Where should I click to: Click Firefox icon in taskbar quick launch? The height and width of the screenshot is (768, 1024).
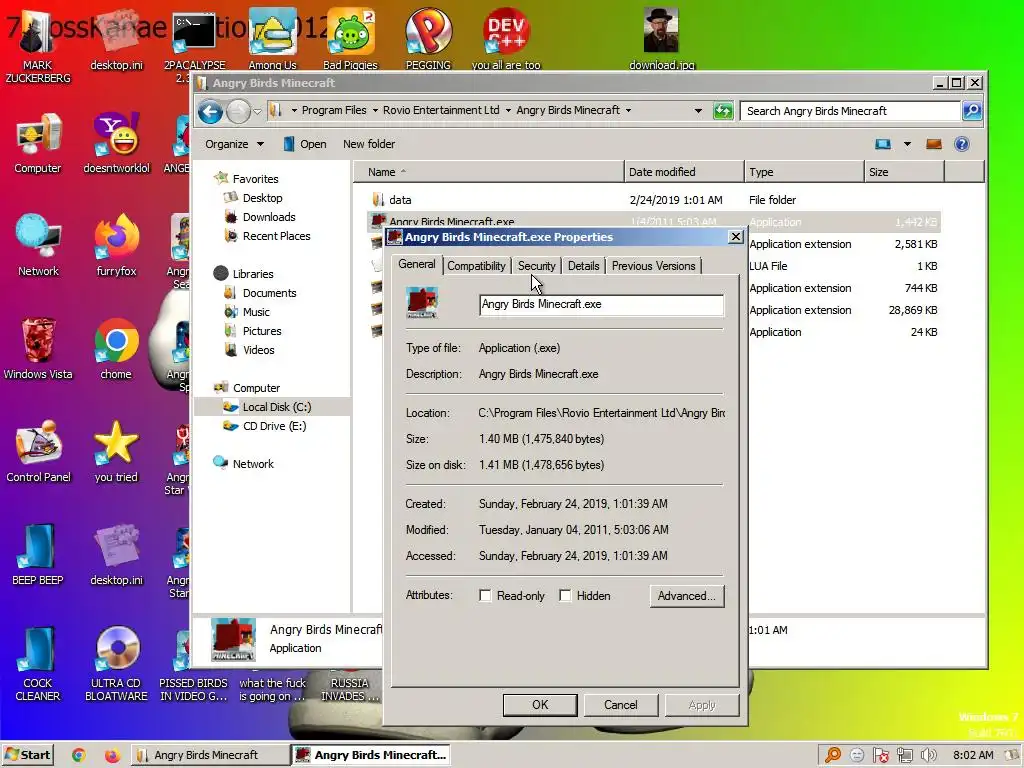(x=112, y=755)
